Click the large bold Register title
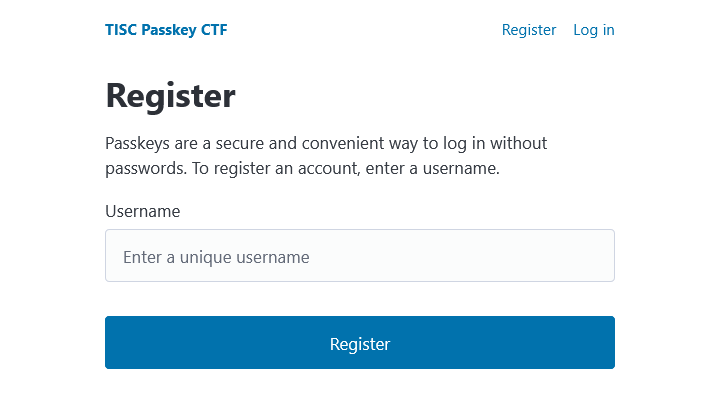 click(x=170, y=96)
